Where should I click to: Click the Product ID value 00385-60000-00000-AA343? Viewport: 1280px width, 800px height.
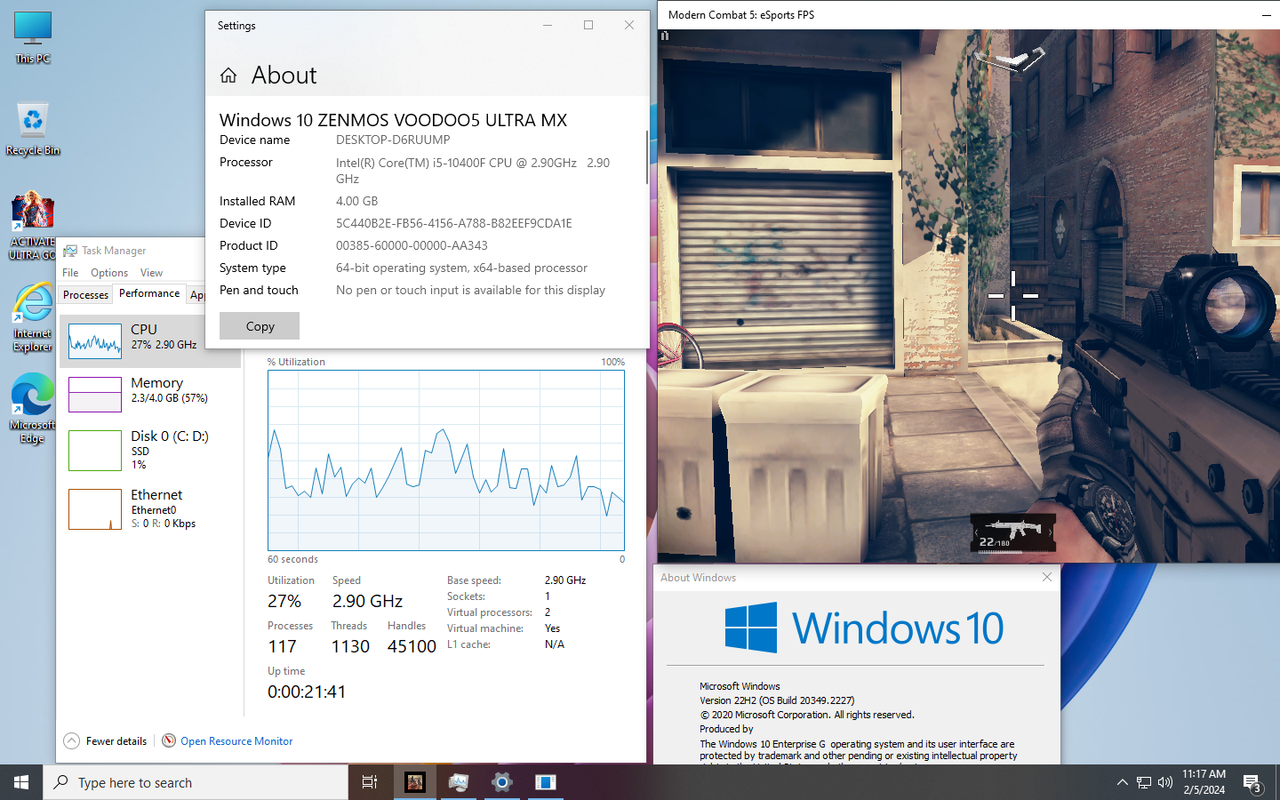coord(412,246)
